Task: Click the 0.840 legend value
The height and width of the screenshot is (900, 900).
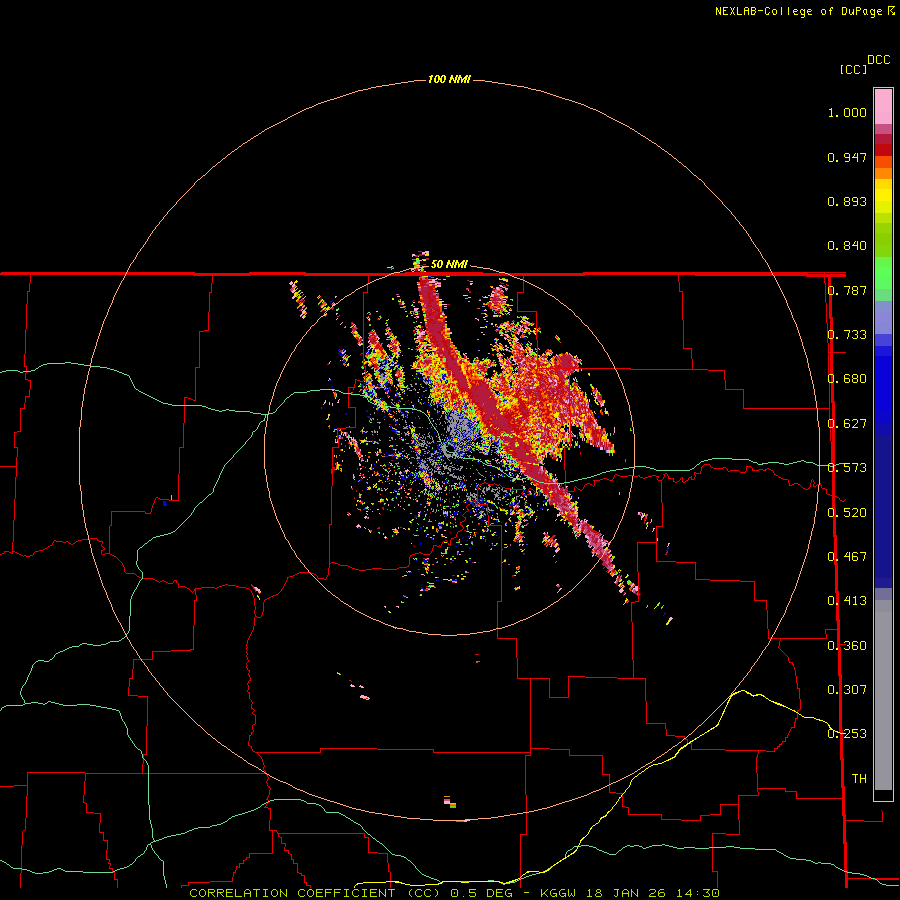Action: pyautogui.click(x=847, y=246)
